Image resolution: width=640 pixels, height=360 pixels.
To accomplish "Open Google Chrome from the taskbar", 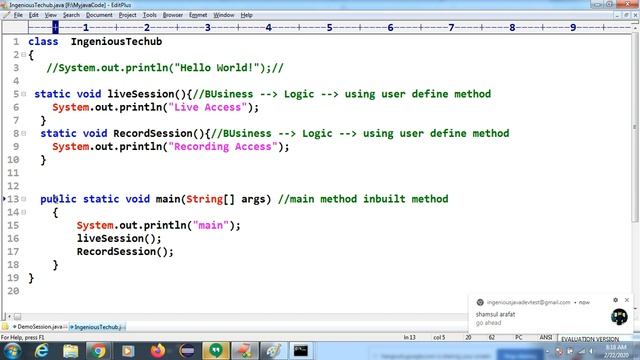I will click(x=99, y=351).
